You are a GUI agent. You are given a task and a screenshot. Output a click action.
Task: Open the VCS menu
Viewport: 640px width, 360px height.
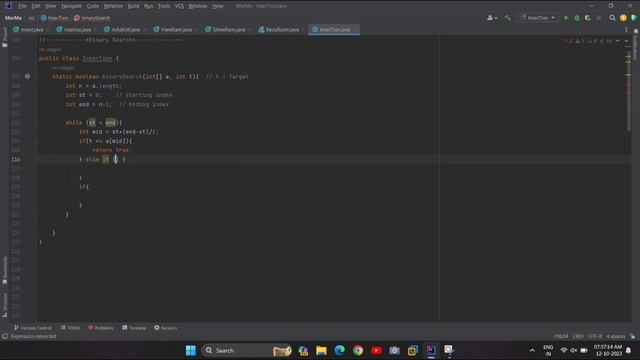coord(179,6)
